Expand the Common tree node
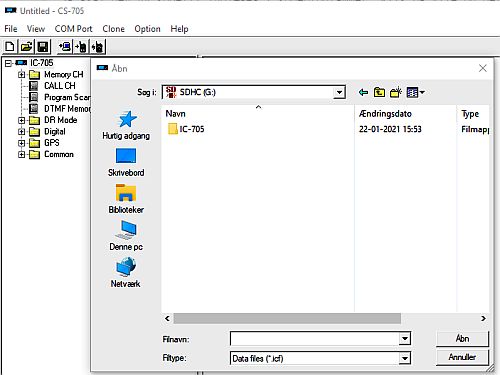Image resolution: width=500 pixels, height=375 pixels. (22, 155)
